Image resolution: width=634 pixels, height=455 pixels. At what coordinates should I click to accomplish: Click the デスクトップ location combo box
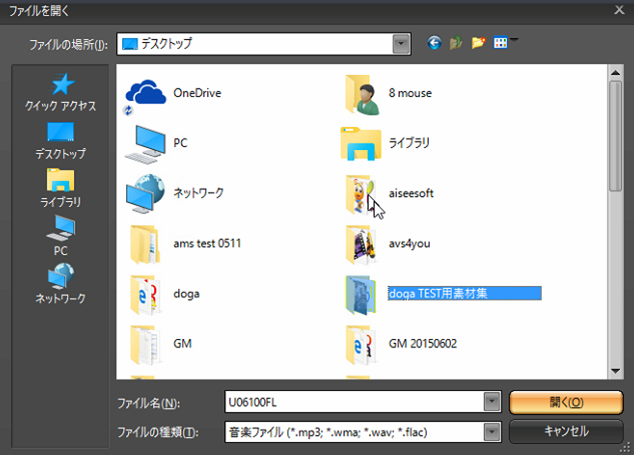tap(264, 44)
